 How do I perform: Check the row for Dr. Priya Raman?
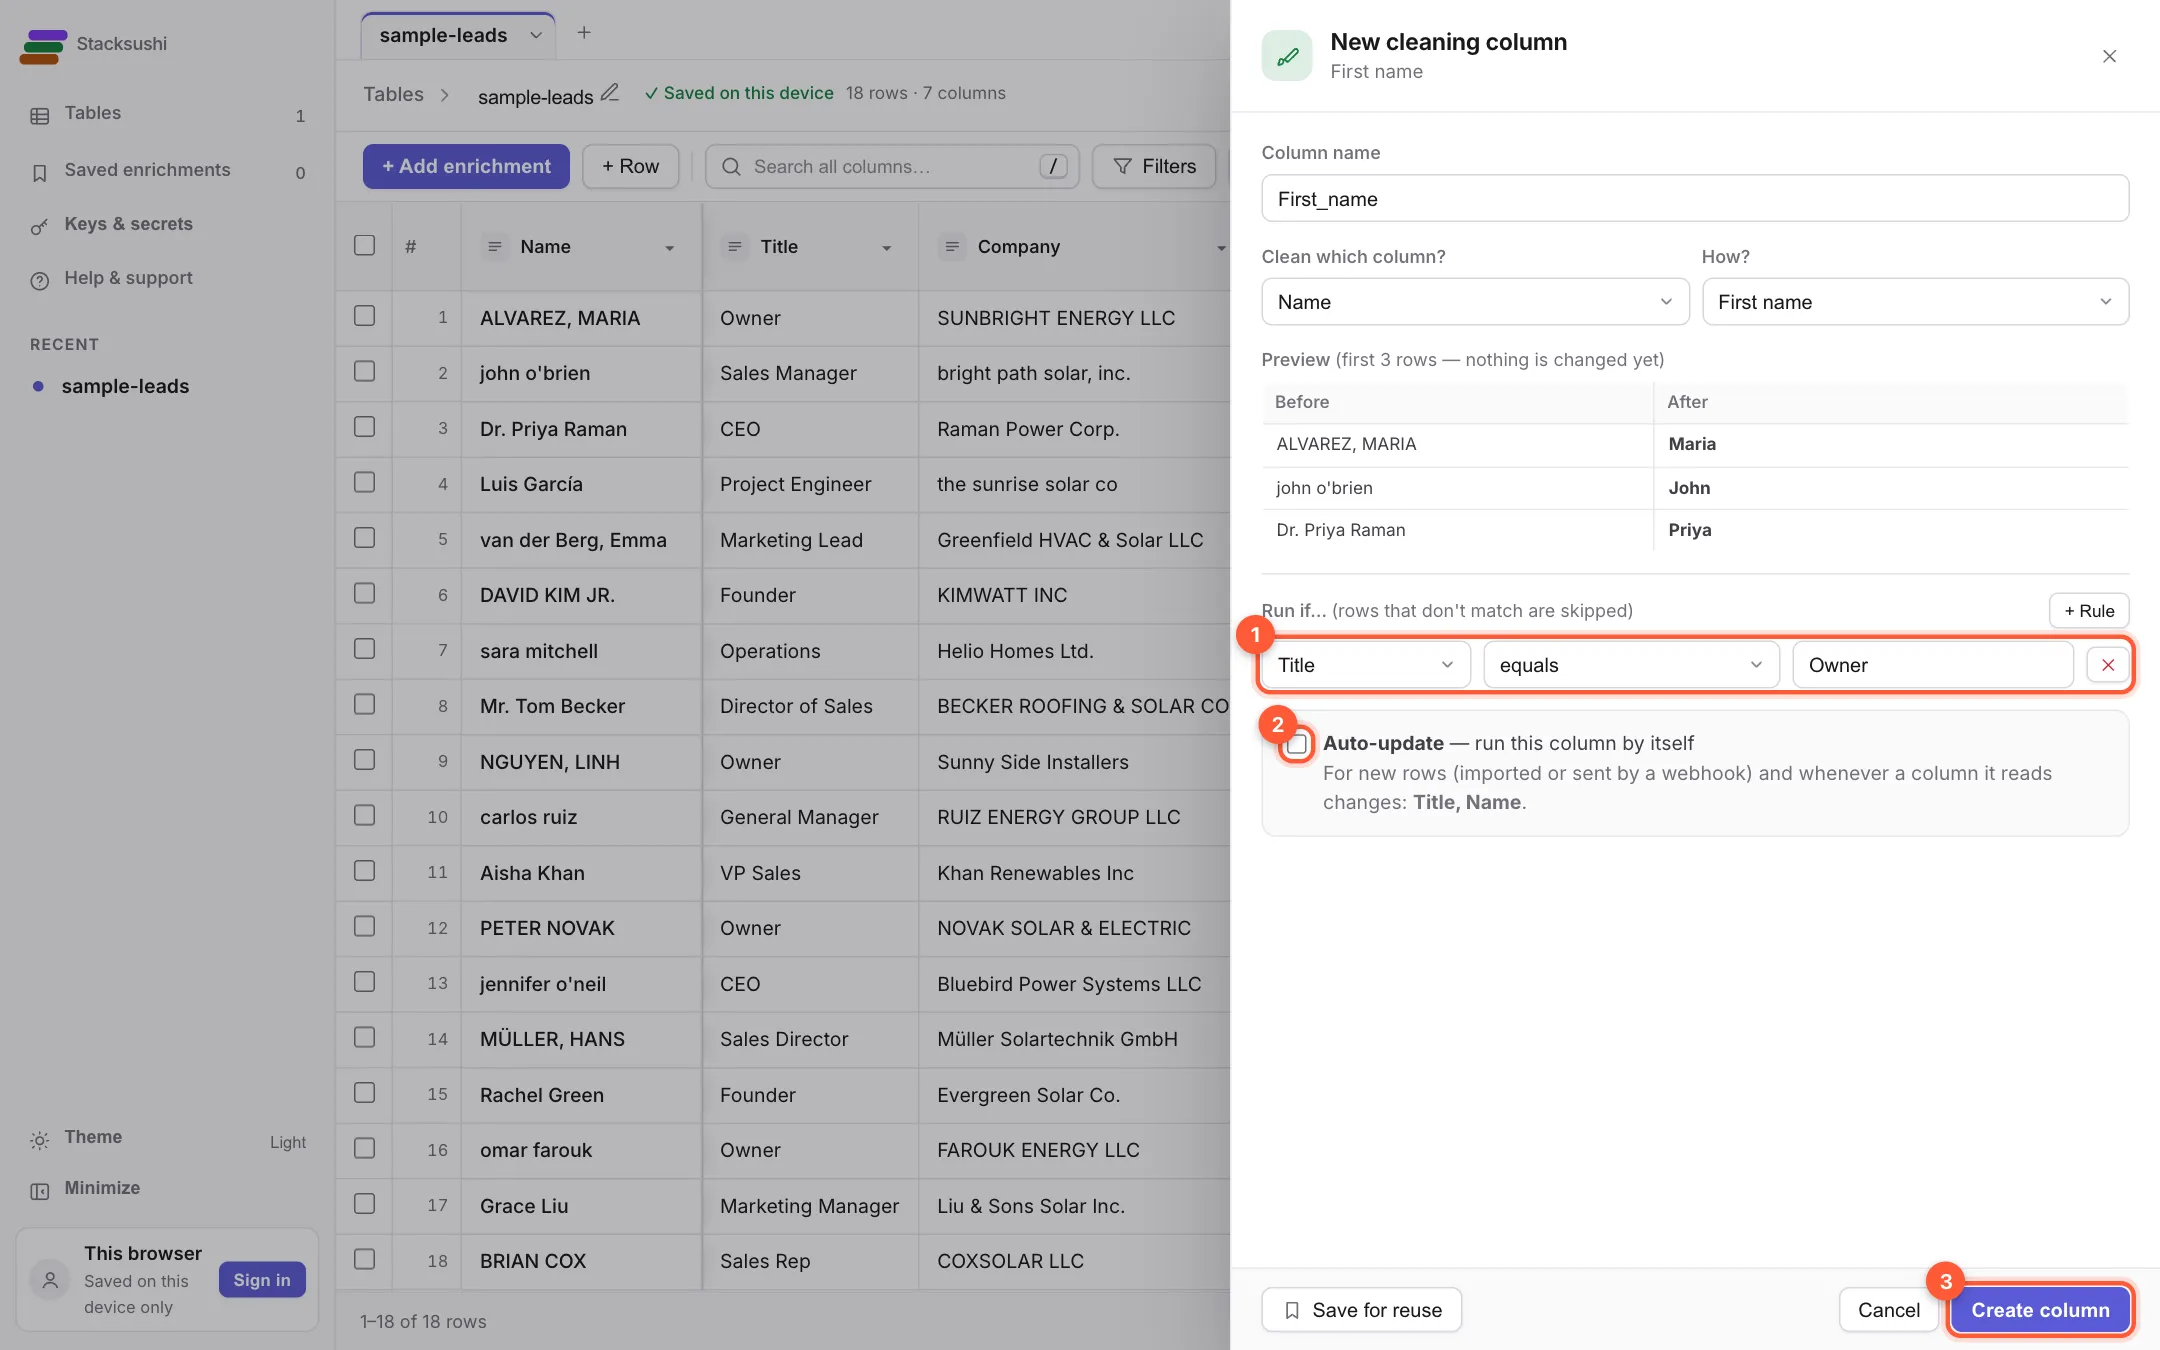coord(364,427)
